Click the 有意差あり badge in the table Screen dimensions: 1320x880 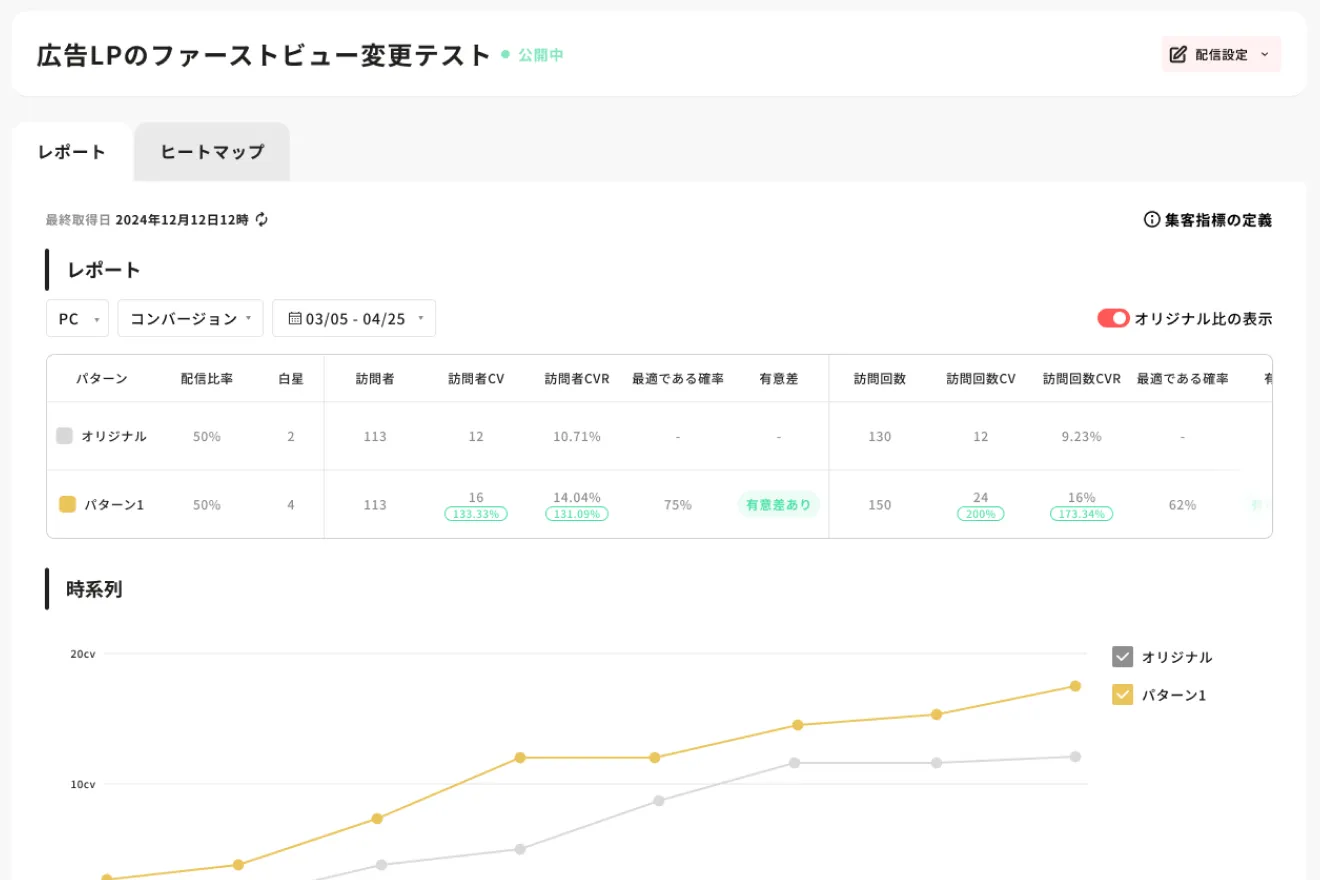[x=778, y=504]
